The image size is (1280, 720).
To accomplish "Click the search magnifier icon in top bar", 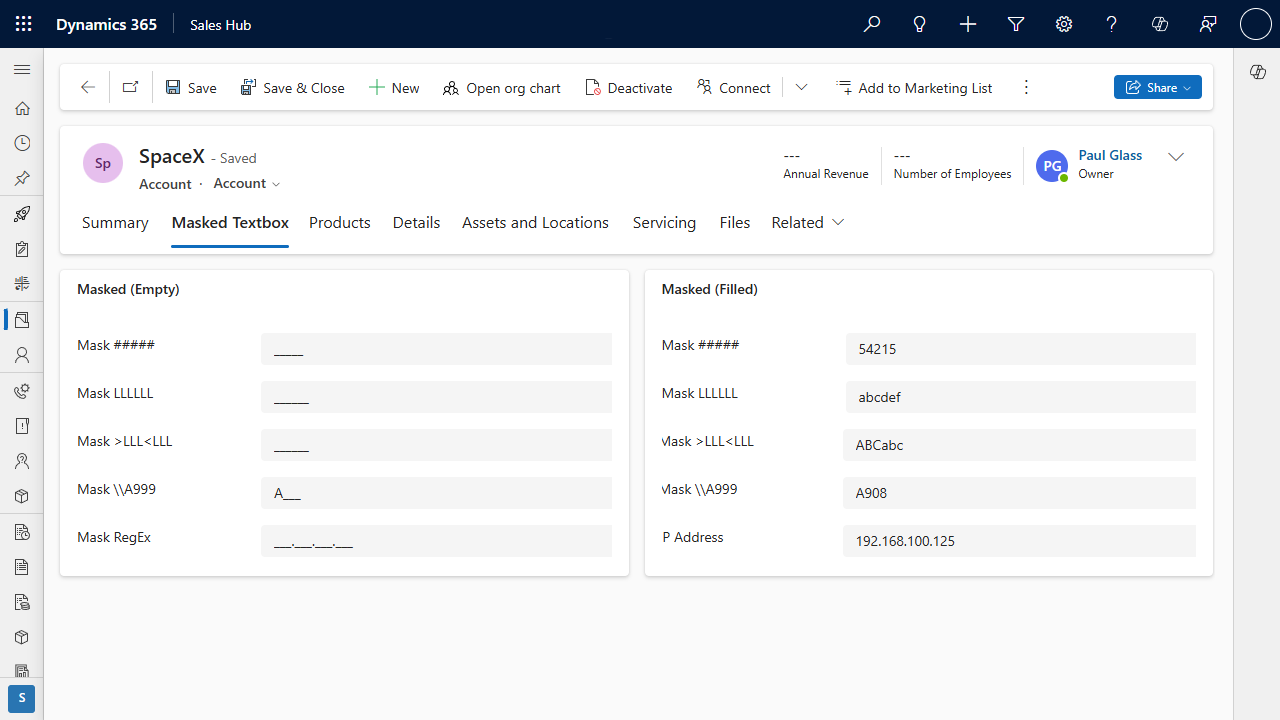I will [x=872, y=24].
